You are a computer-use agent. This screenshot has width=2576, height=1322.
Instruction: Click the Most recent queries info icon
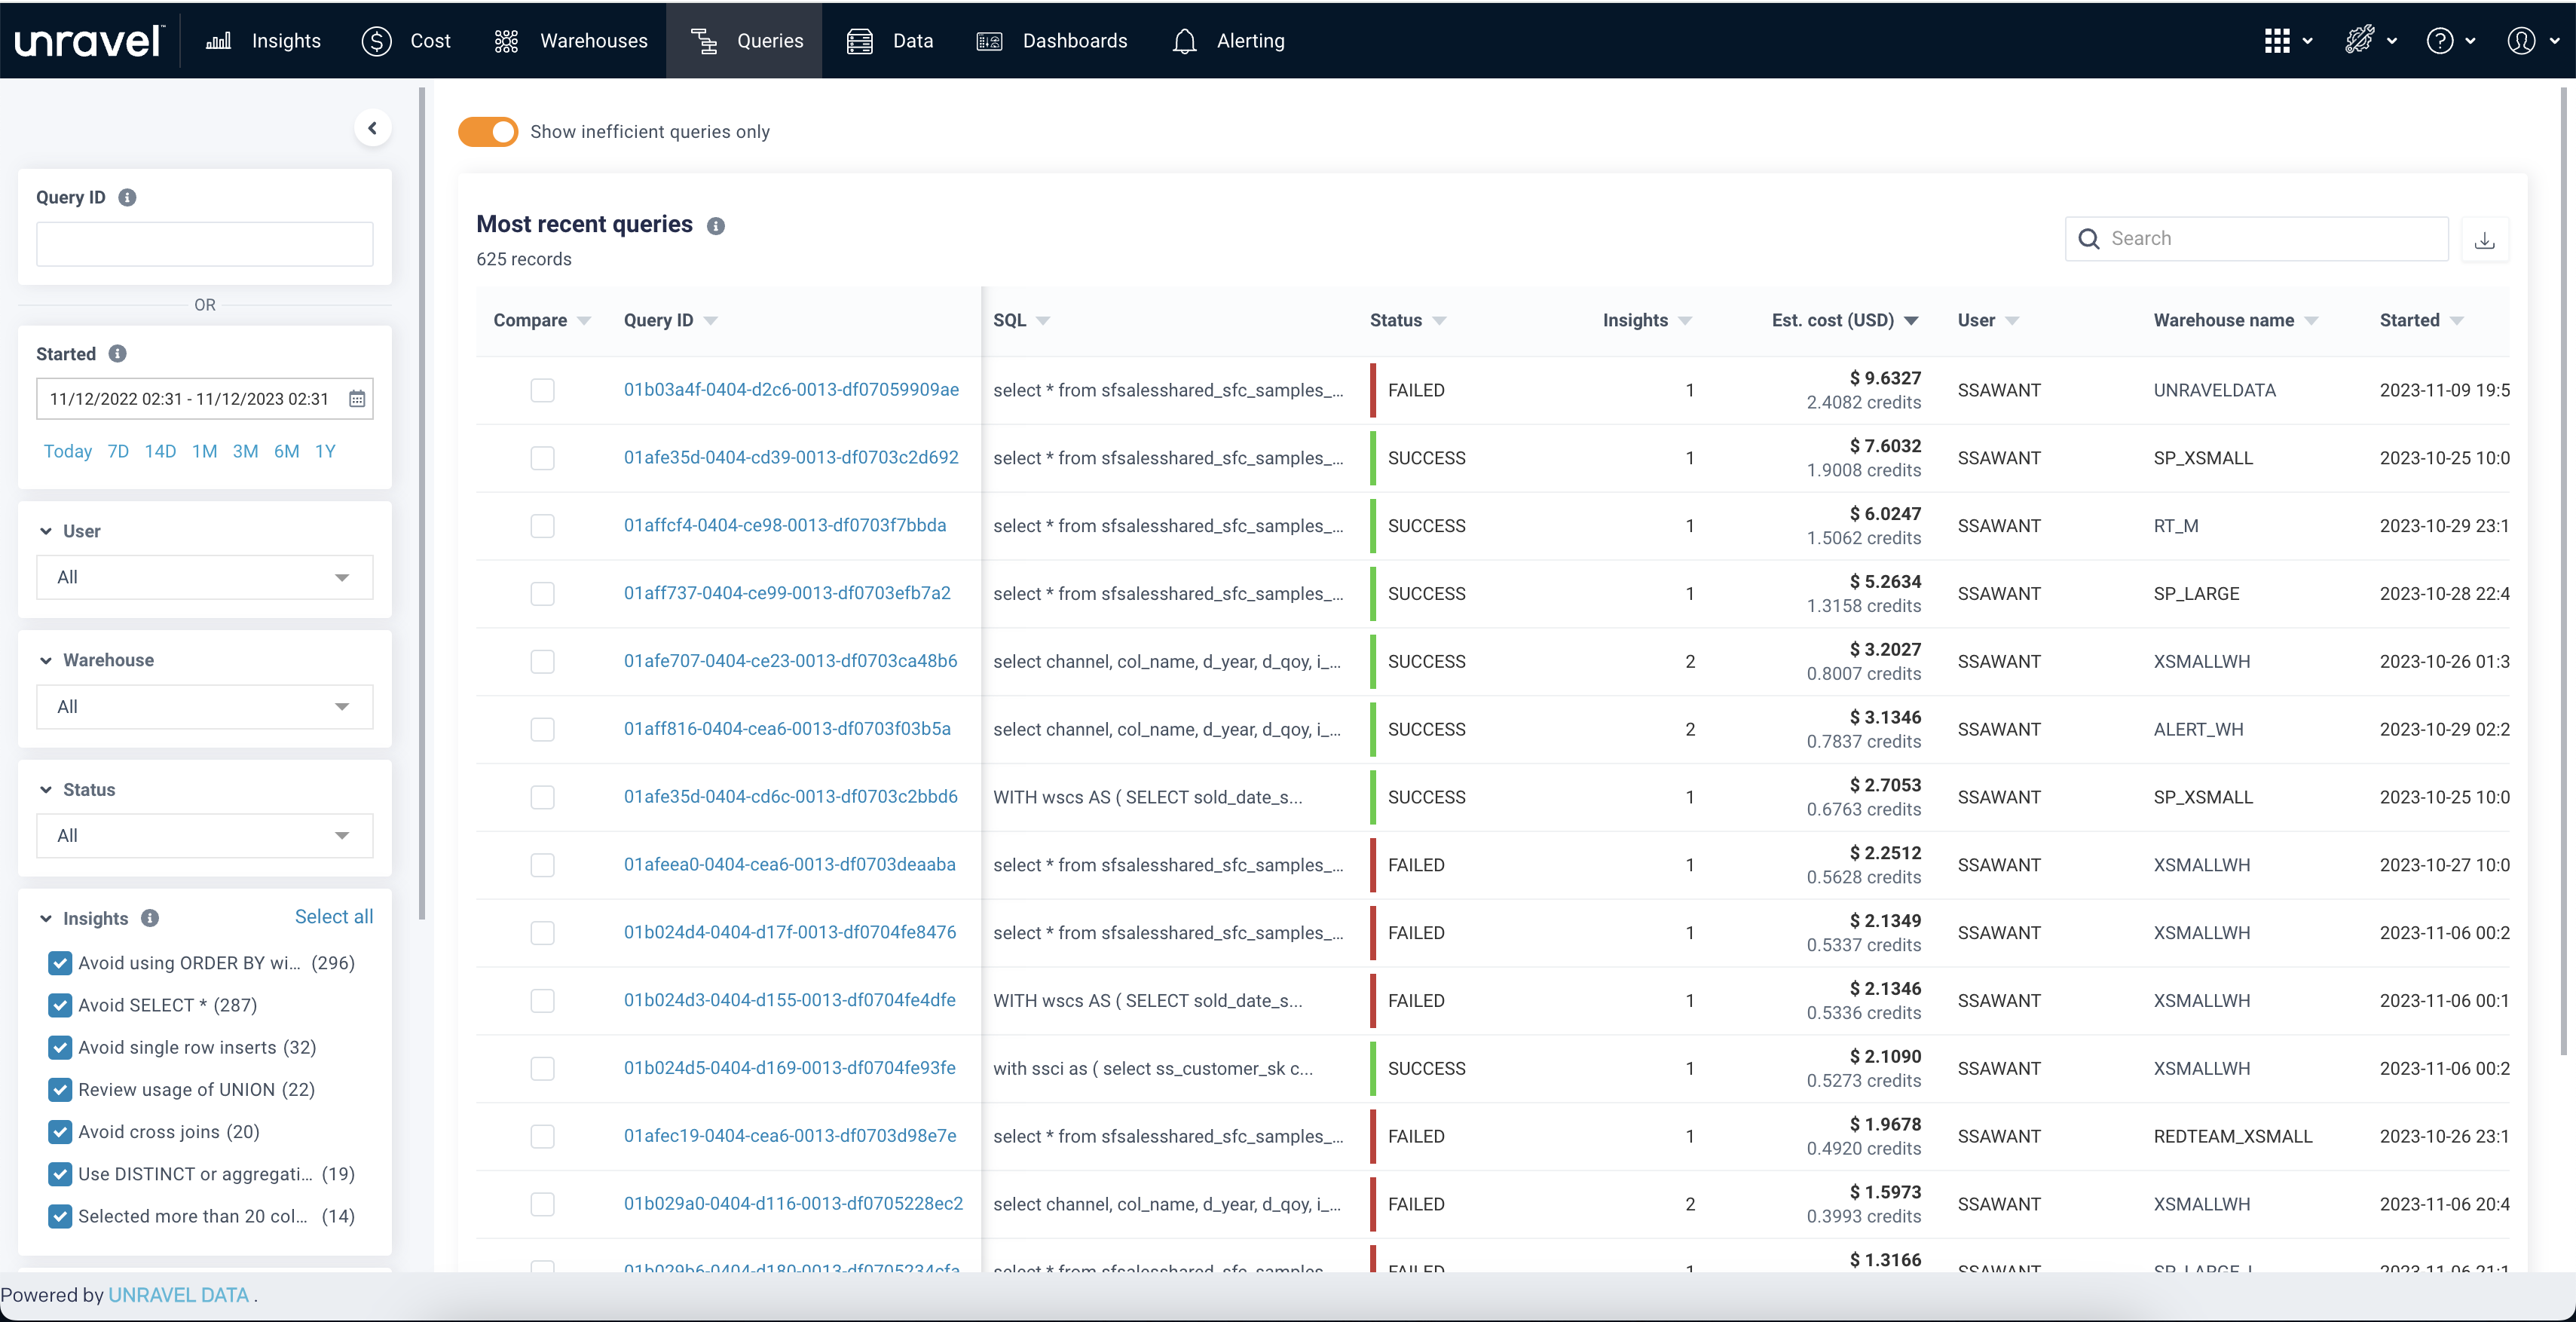pyautogui.click(x=716, y=226)
